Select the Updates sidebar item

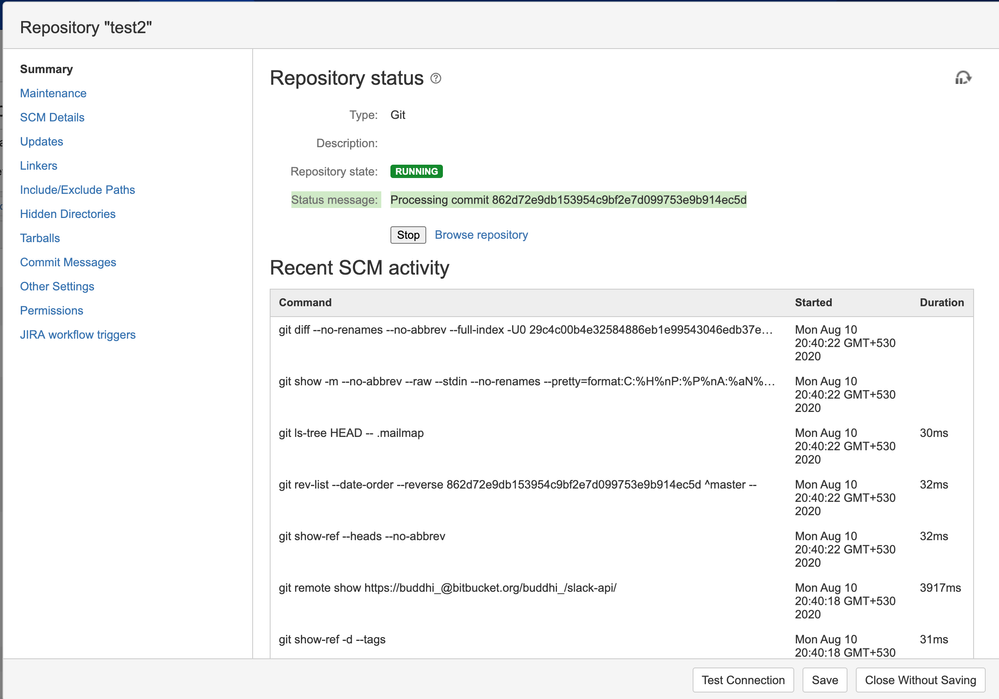(41, 141)
